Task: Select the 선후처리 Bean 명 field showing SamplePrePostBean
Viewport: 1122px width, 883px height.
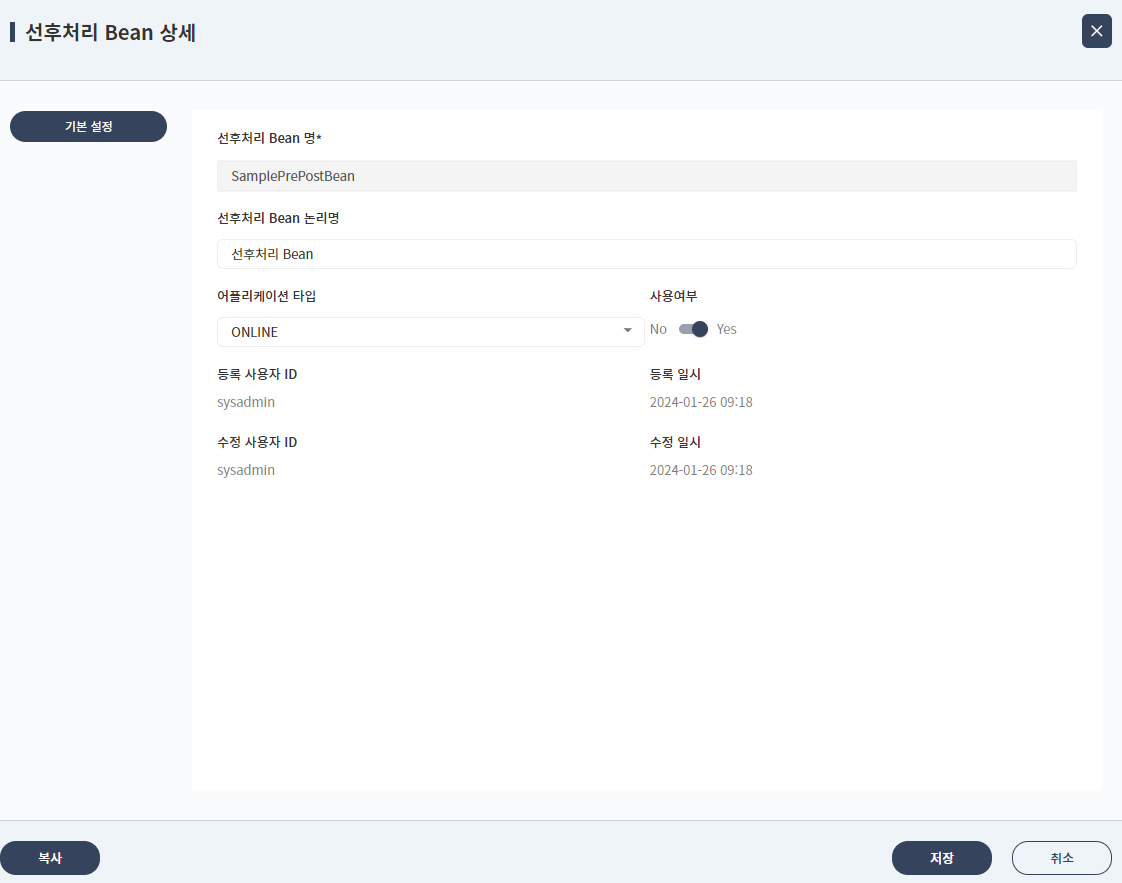Action: [646, 175]
